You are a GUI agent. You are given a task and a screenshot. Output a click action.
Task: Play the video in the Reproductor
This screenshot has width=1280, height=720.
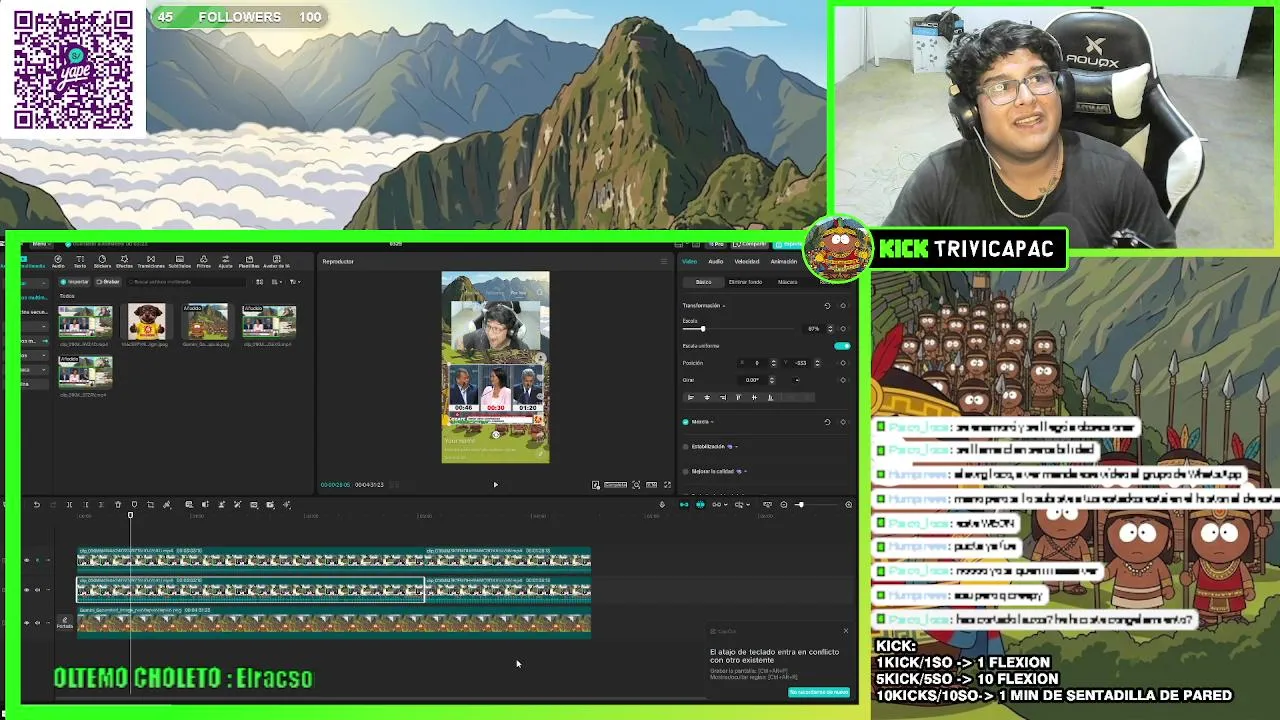point(495,485)
